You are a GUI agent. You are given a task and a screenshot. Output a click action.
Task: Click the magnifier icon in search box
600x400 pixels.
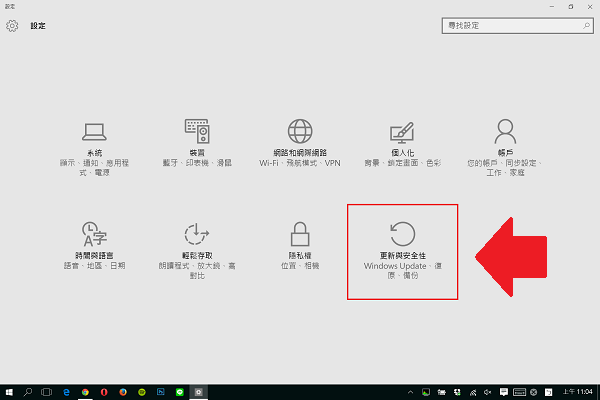(x=579, y=26)
